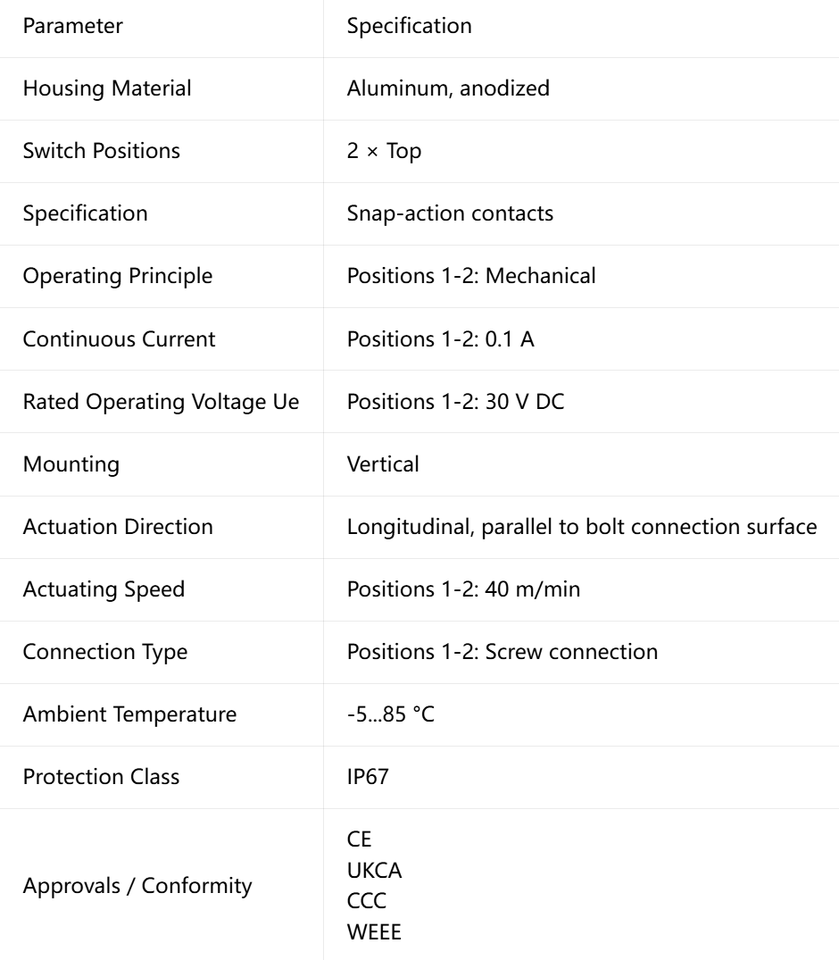
Task: Click the Vertical mounting value
Action: (x=383, y=464)
